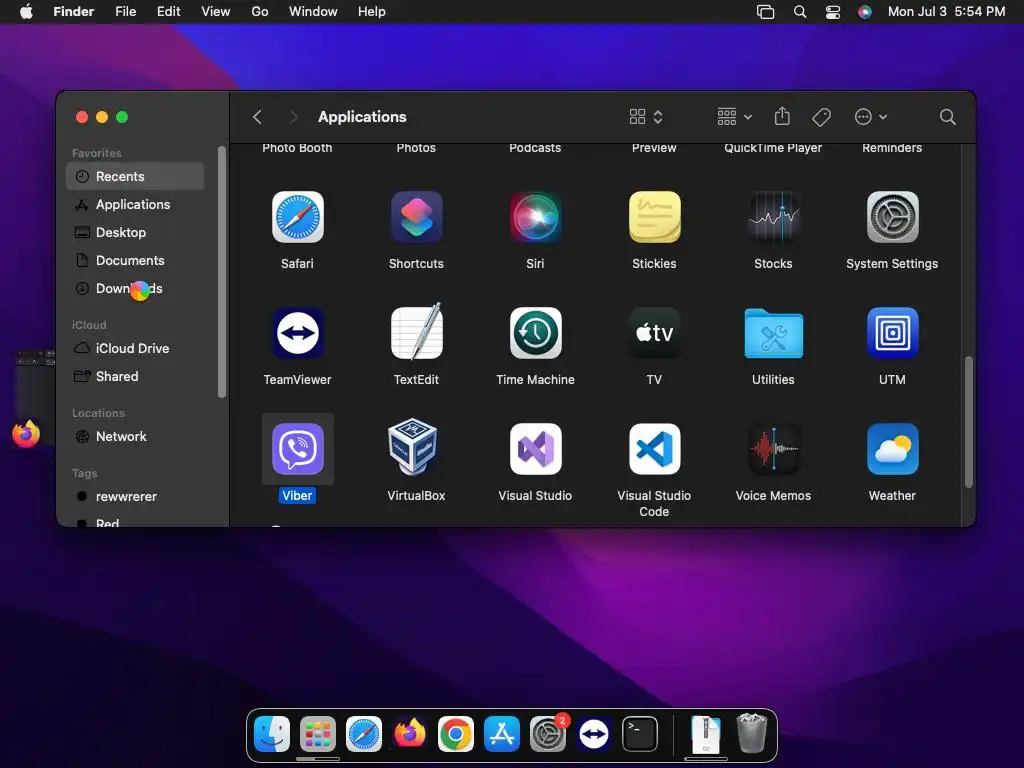Select the Shortcuts app icon
This screenshot has width=1024, height=768.
coord(416,217)
